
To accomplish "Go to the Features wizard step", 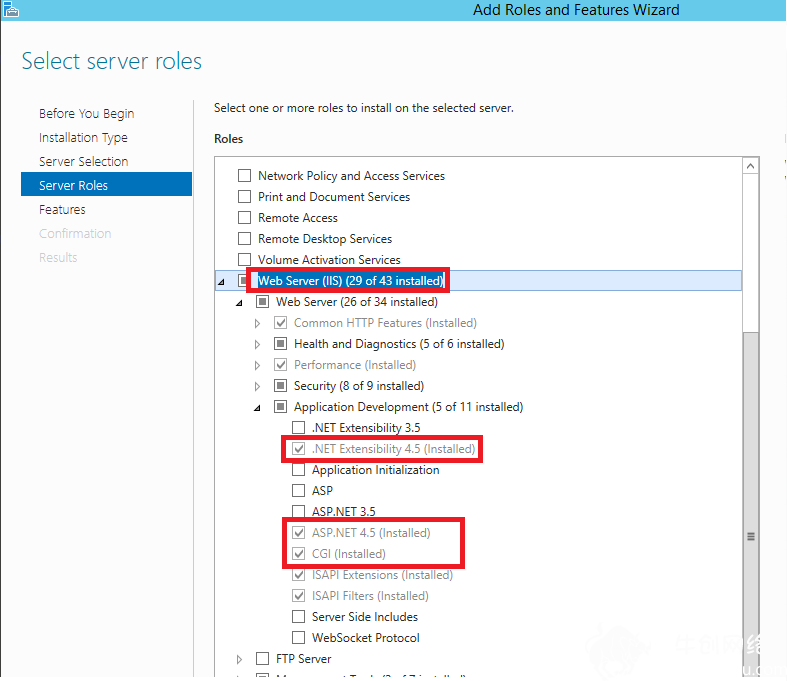I will click(x=62, y=209).
